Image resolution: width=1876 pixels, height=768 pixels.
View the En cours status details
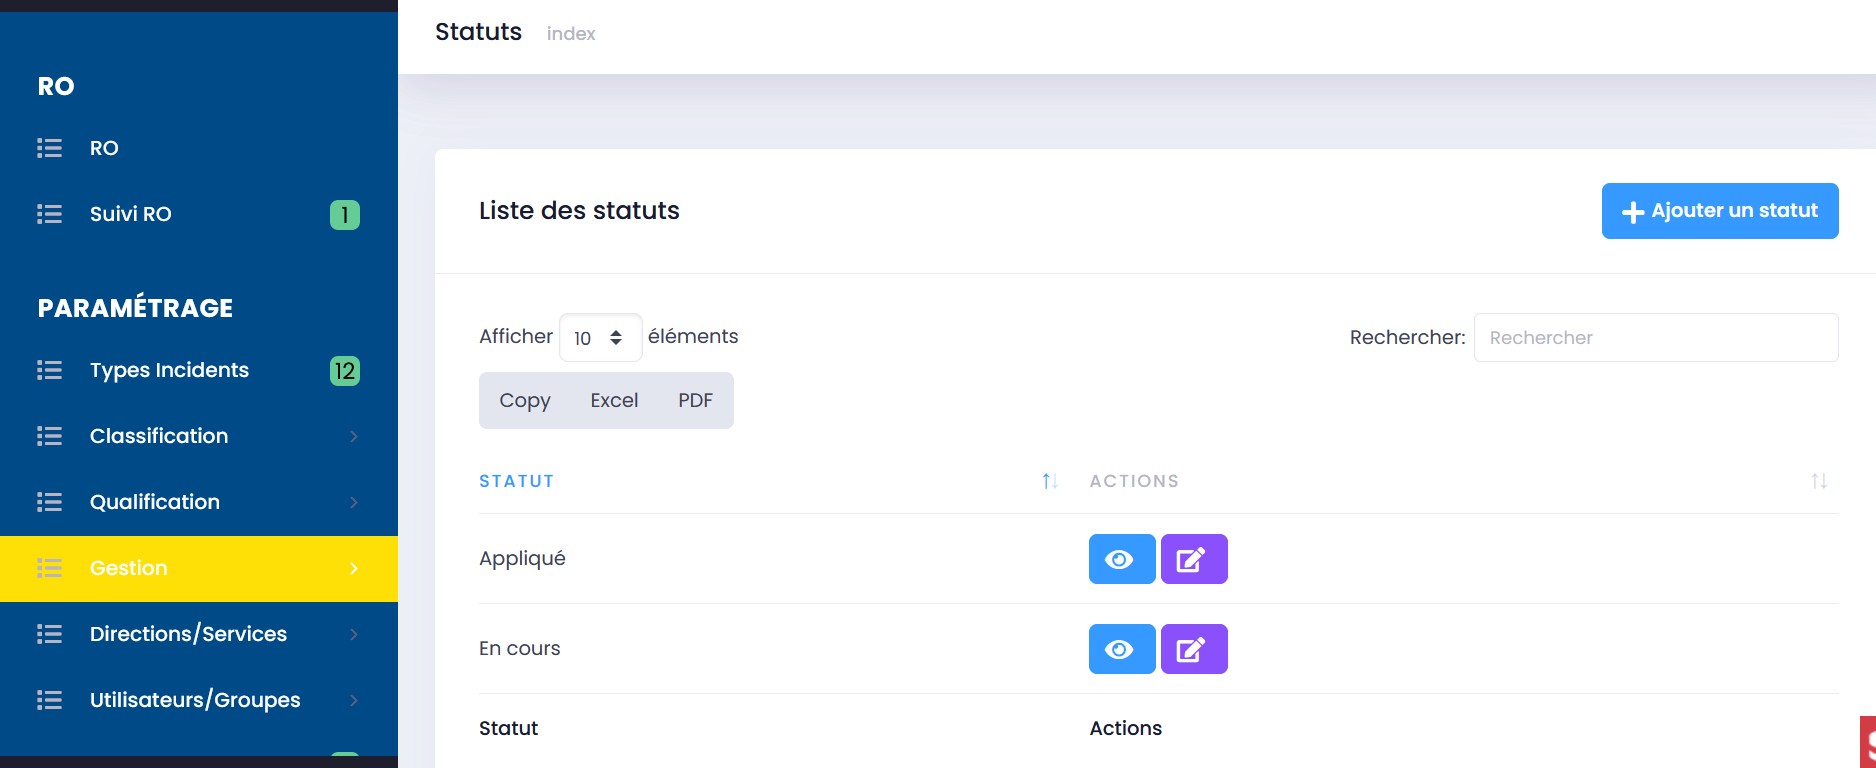coord(1121,649)
